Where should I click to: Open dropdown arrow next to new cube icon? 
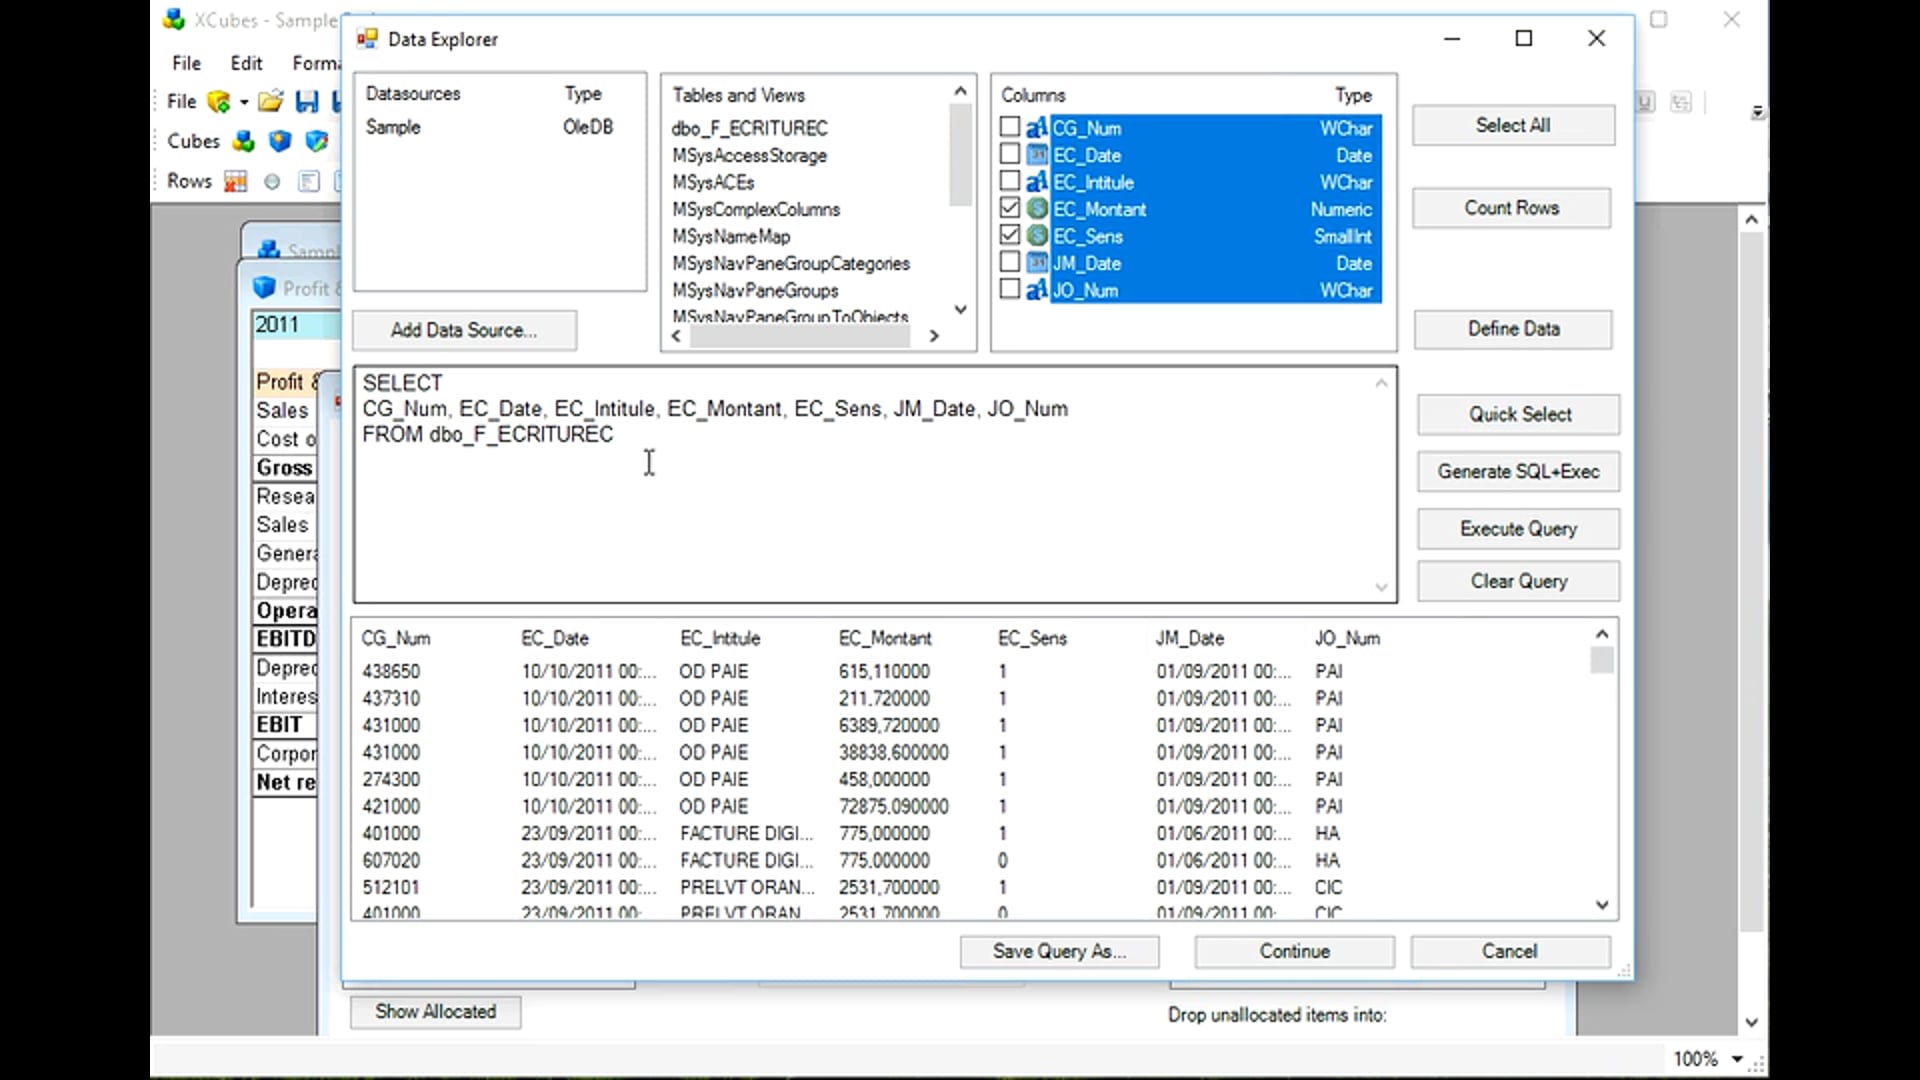point(244,101)
